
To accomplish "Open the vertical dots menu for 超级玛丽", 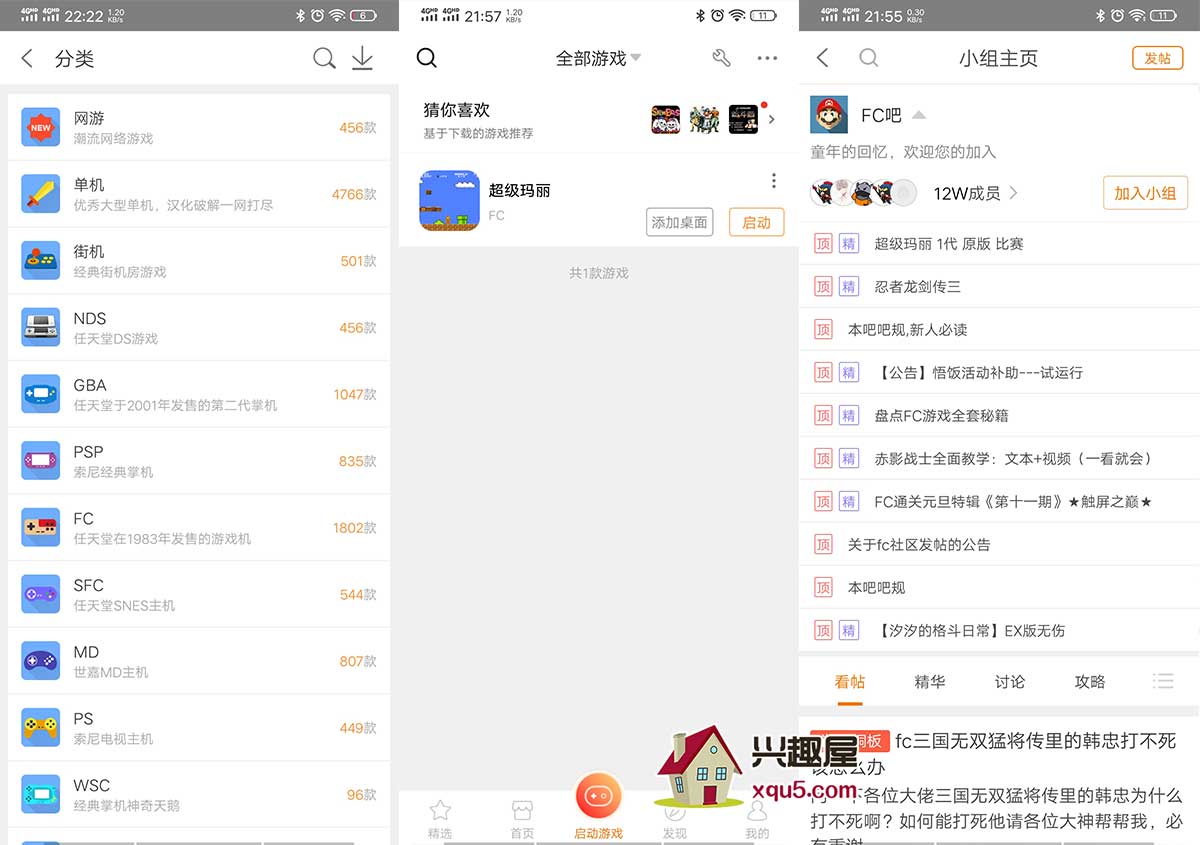I will click(x=773, y=181).
